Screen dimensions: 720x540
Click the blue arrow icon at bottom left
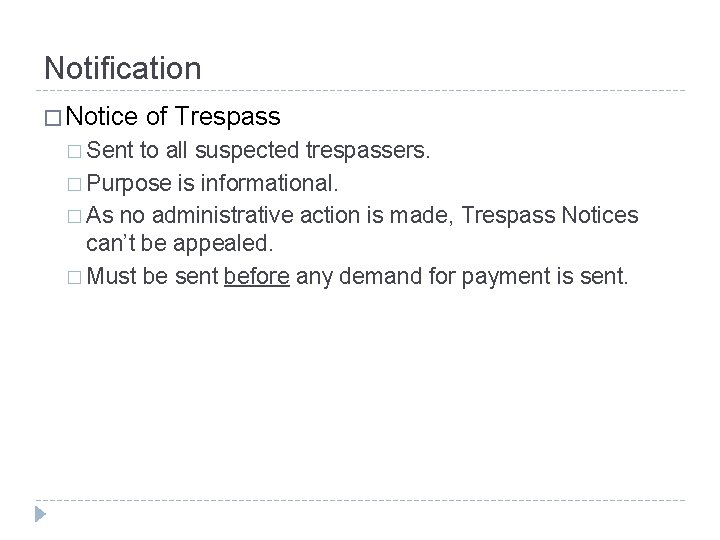click(x=38, y=516)
